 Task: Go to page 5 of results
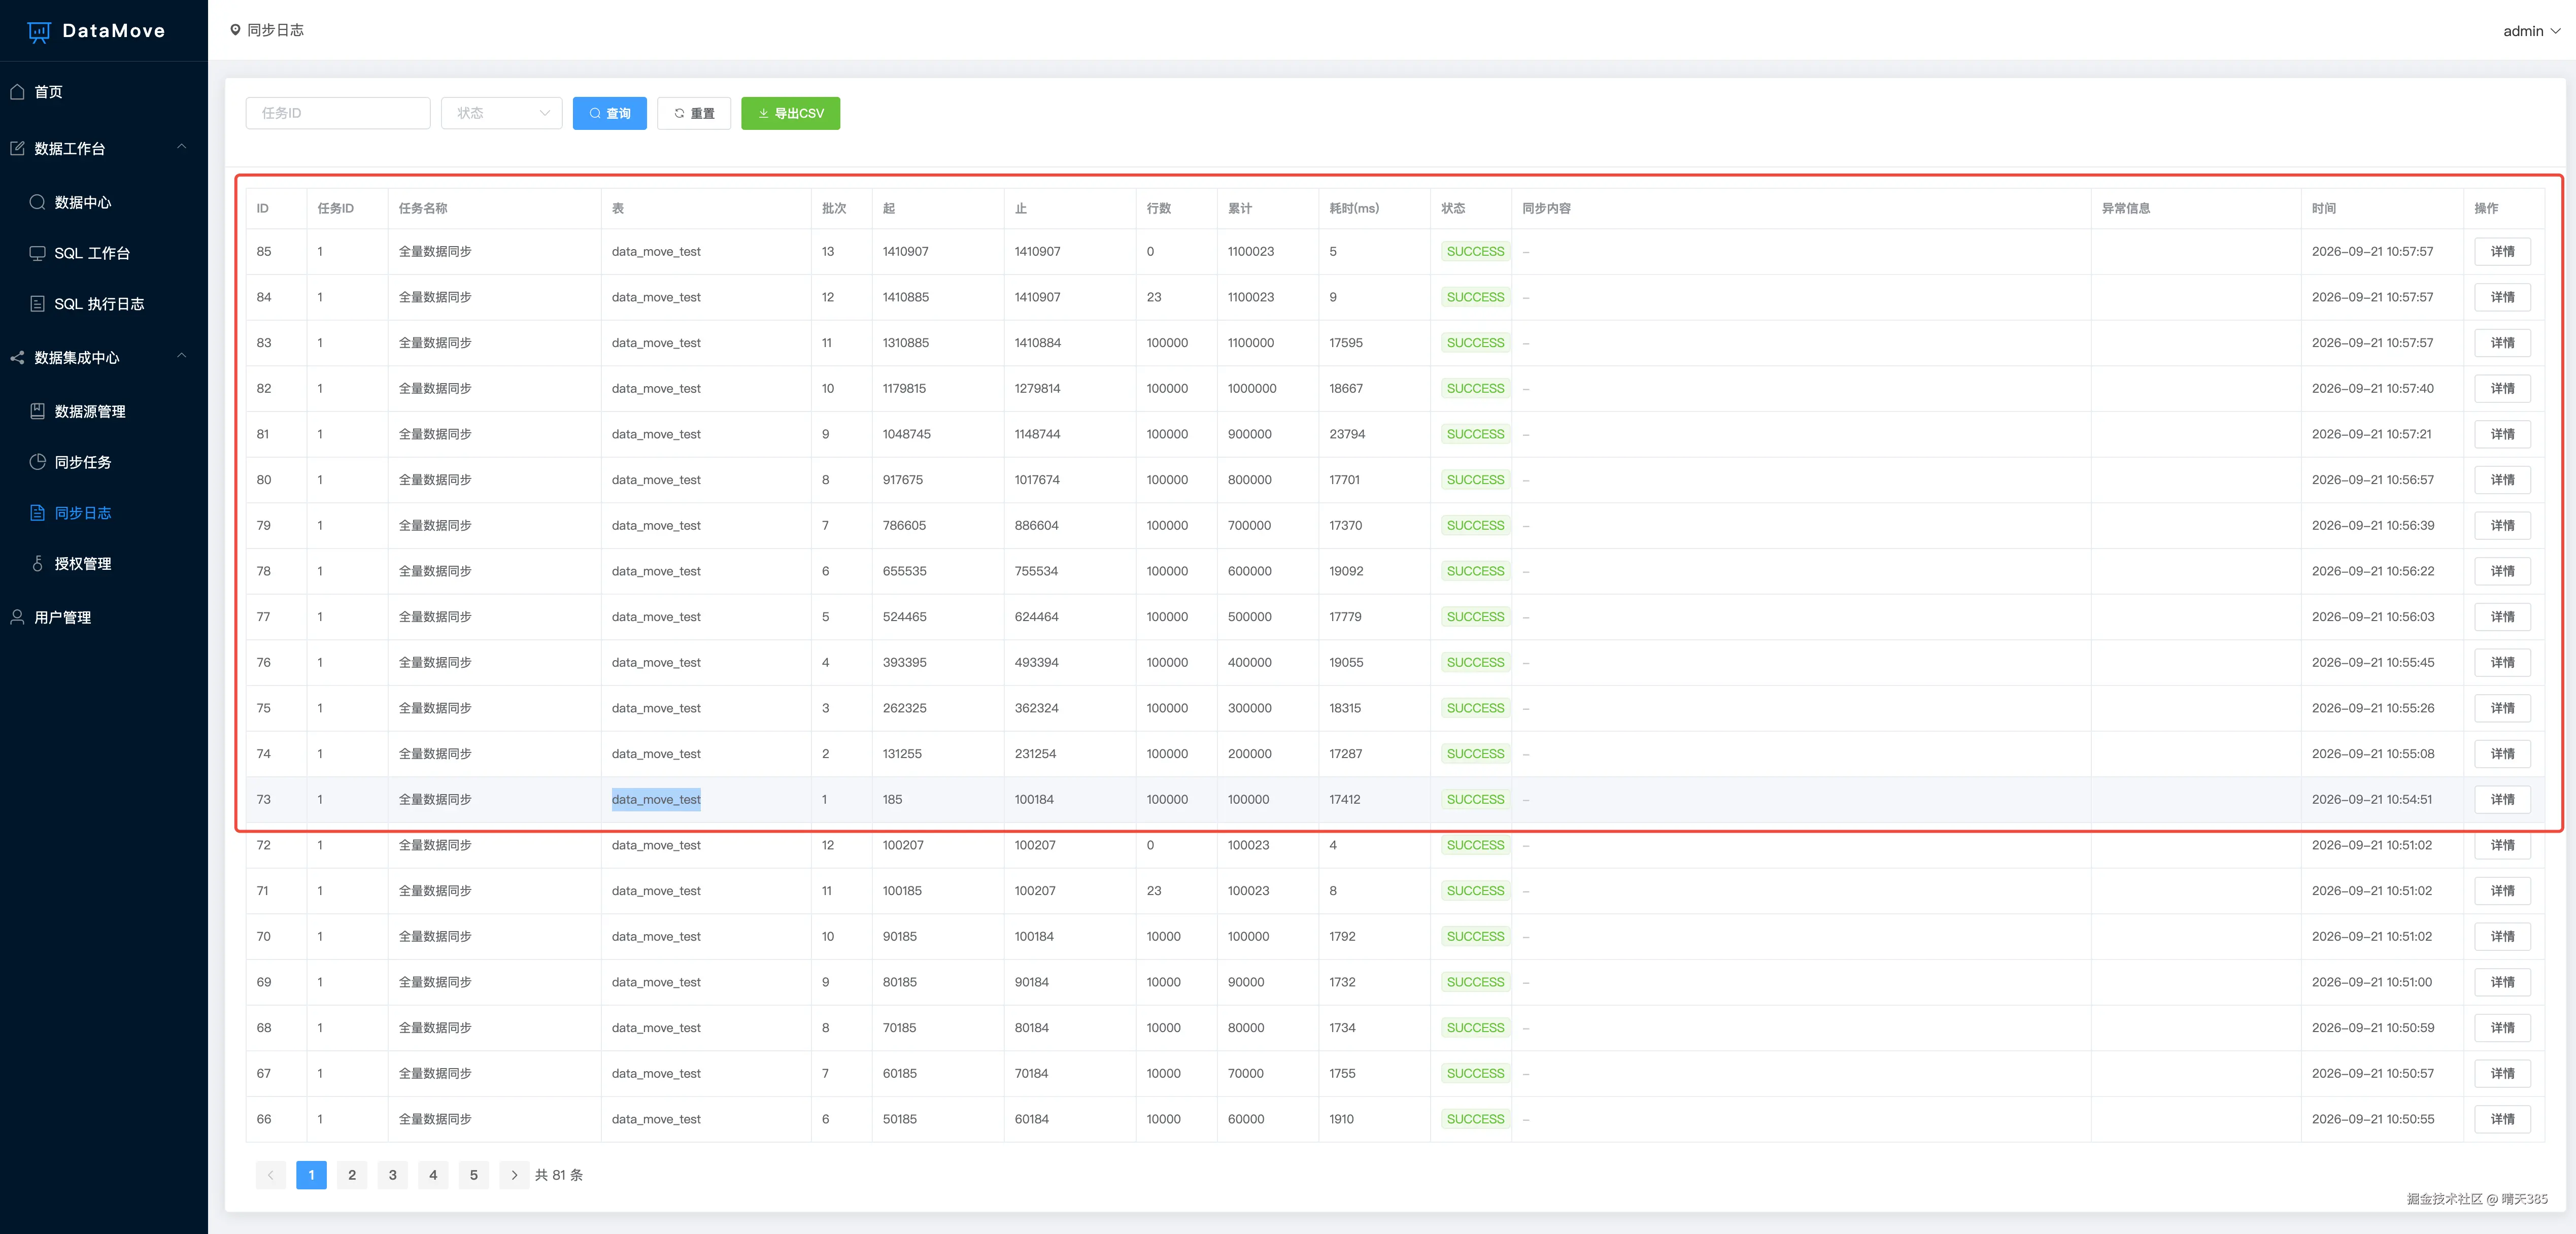[474, 1175]
